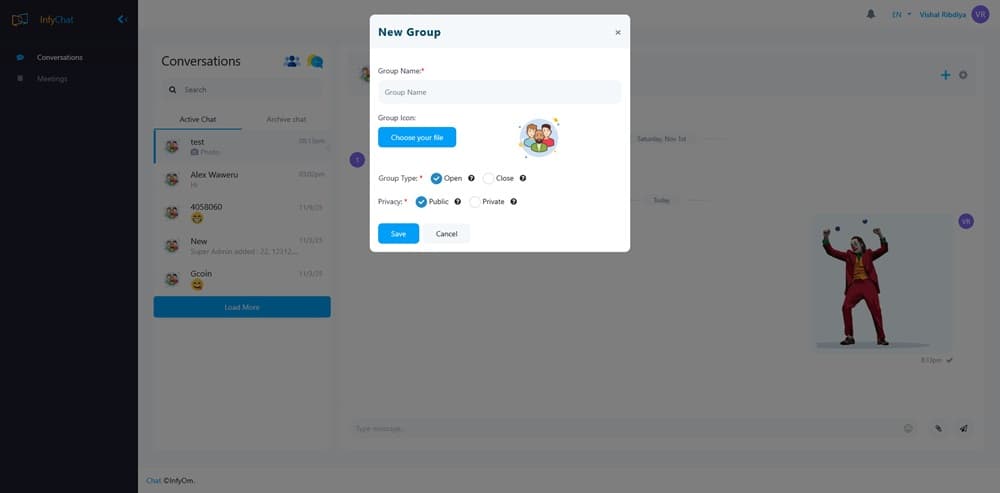1000x493 pixels.
Task: Open the EN language dropdown
Action: coord(901,15)
